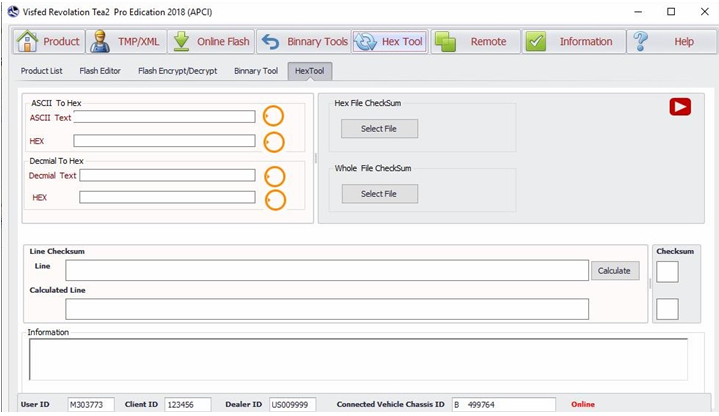
Task: Open the Product toolbar section
Action: (x=48, y=42)
